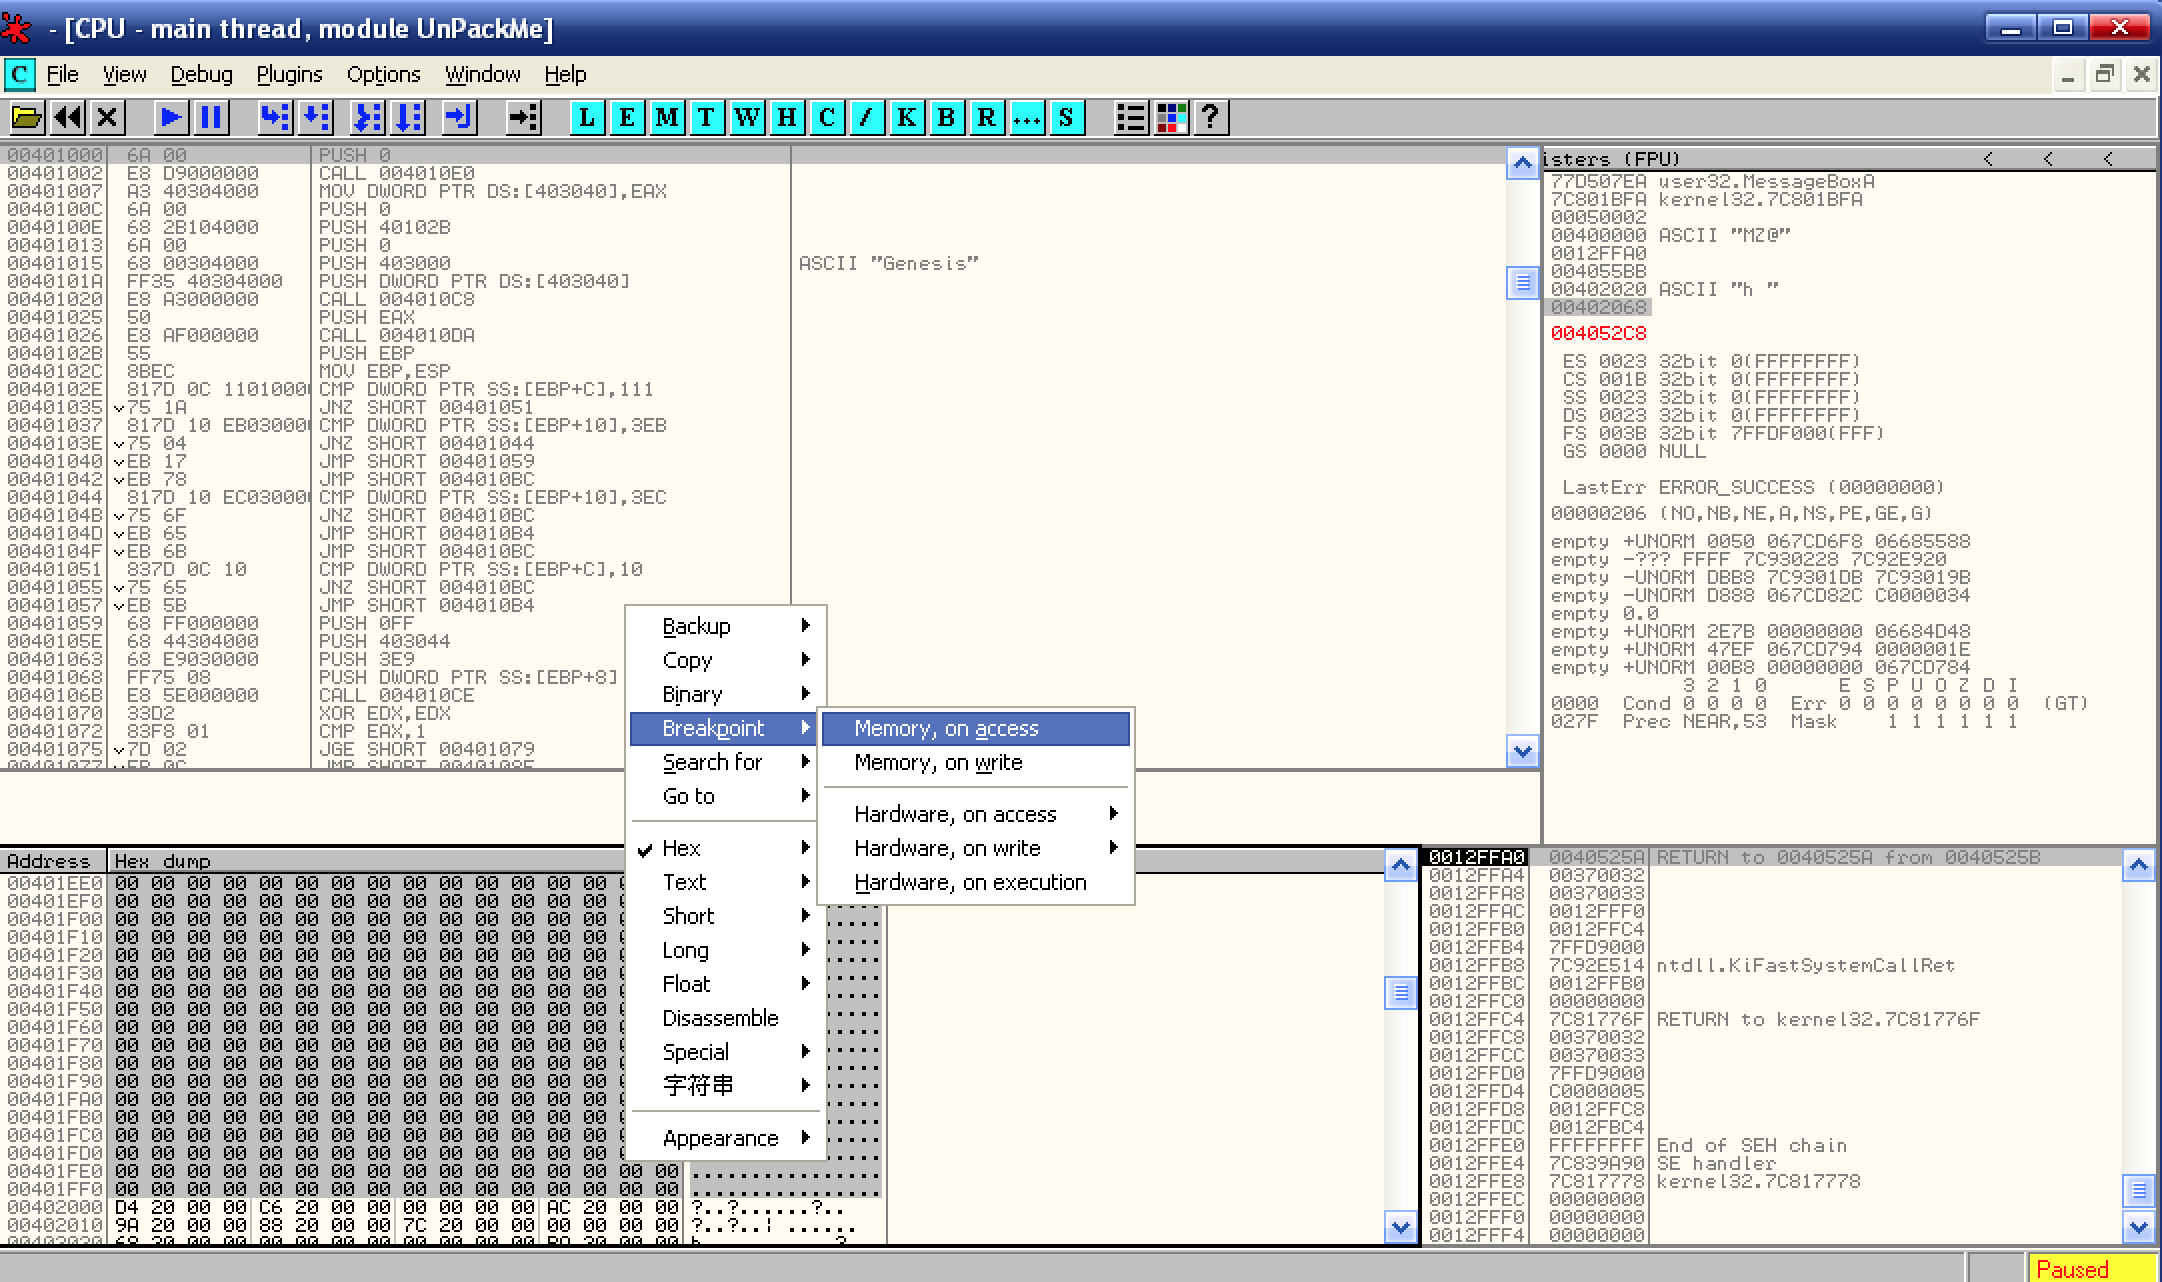Click the Step into toolbar icon
Screen dimensions: 2162x1282
click(x=274, y=118)
